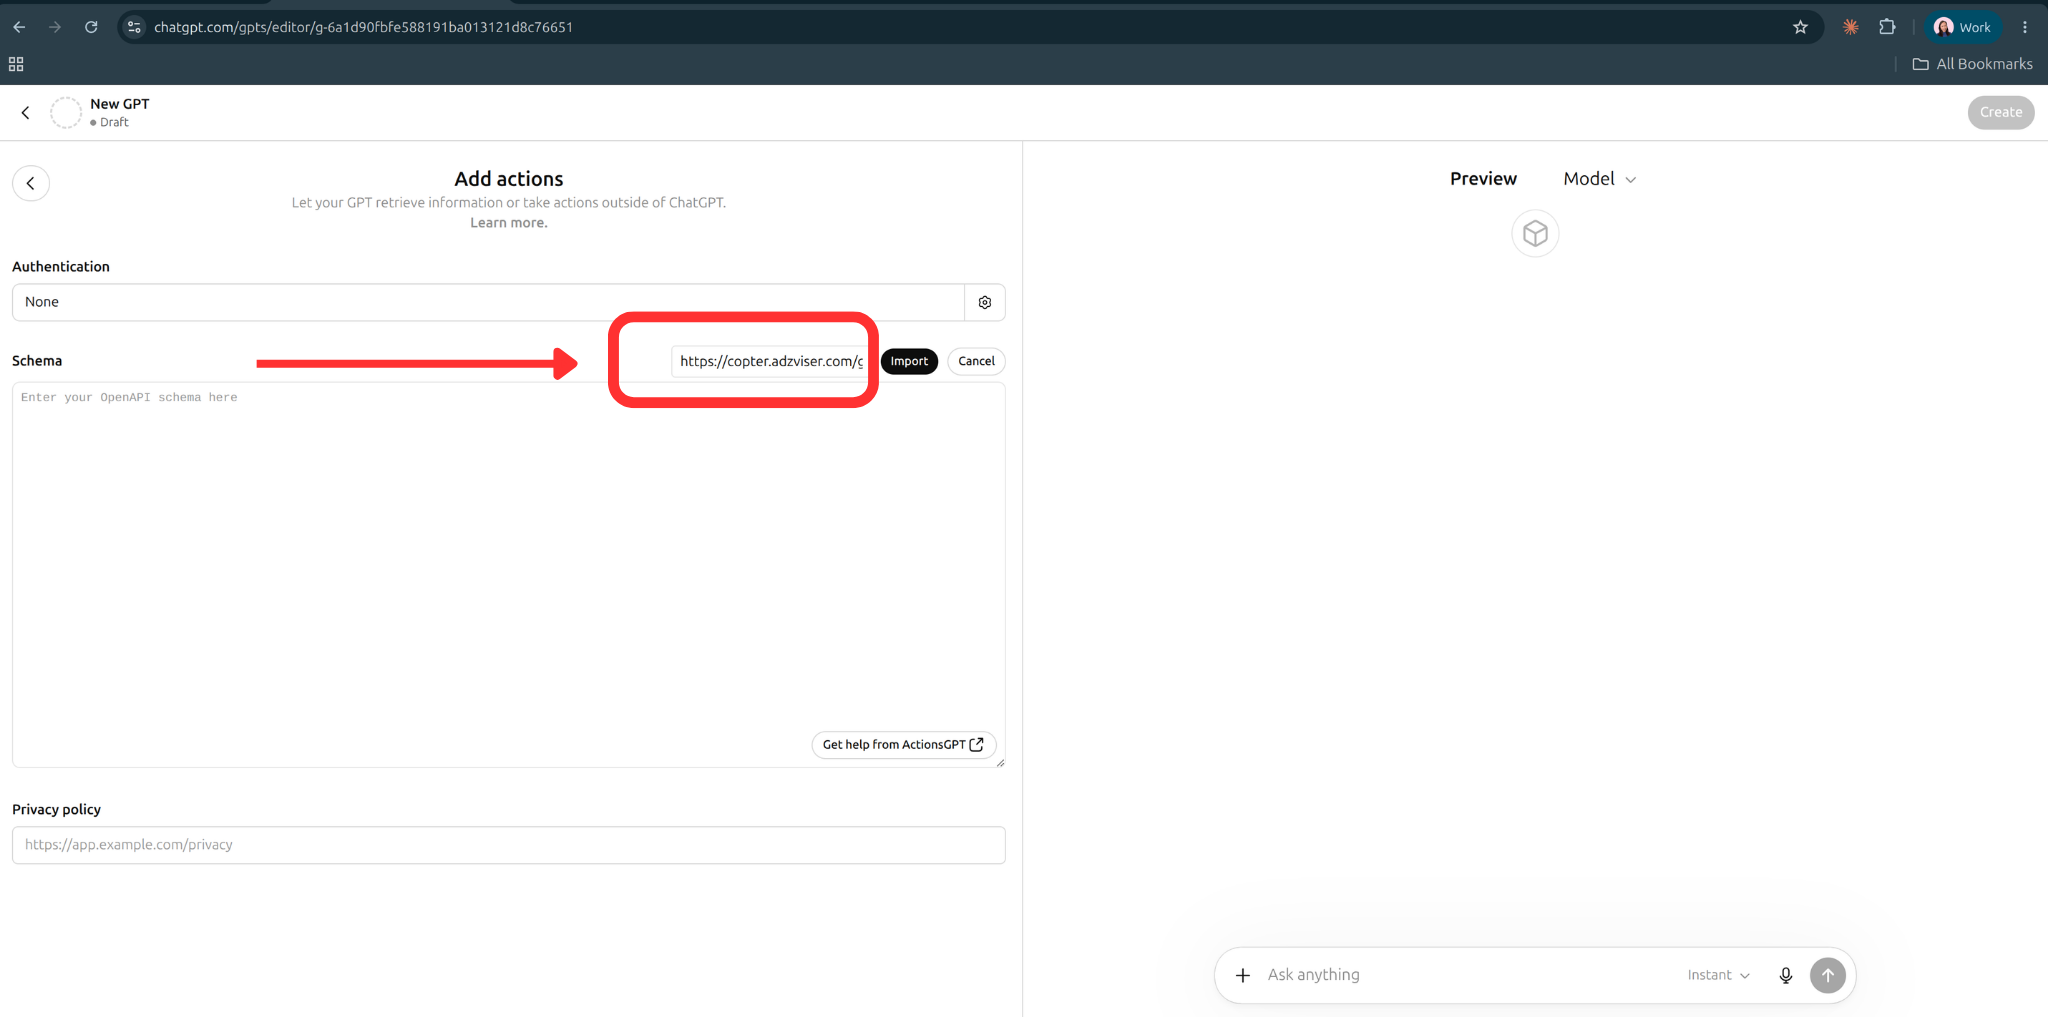Open the apps grid in bookmarks bar
Screen dimensions: 2048x1017
tap(16, 64)
